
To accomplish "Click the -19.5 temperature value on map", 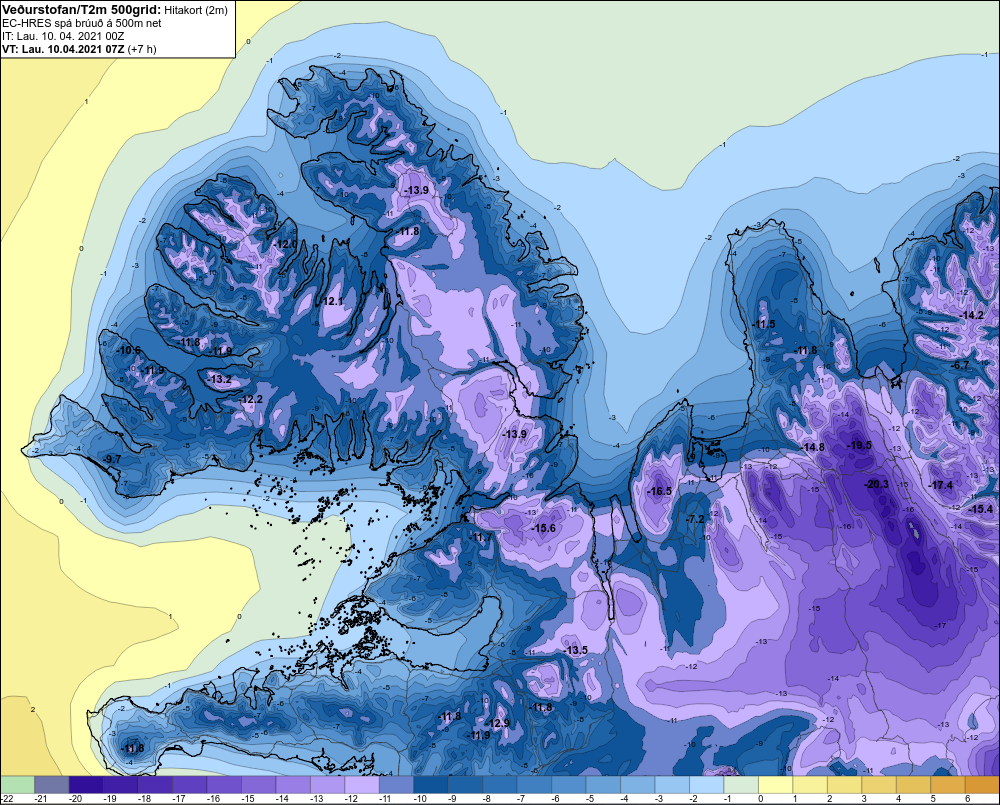I will tap(859, 445).
